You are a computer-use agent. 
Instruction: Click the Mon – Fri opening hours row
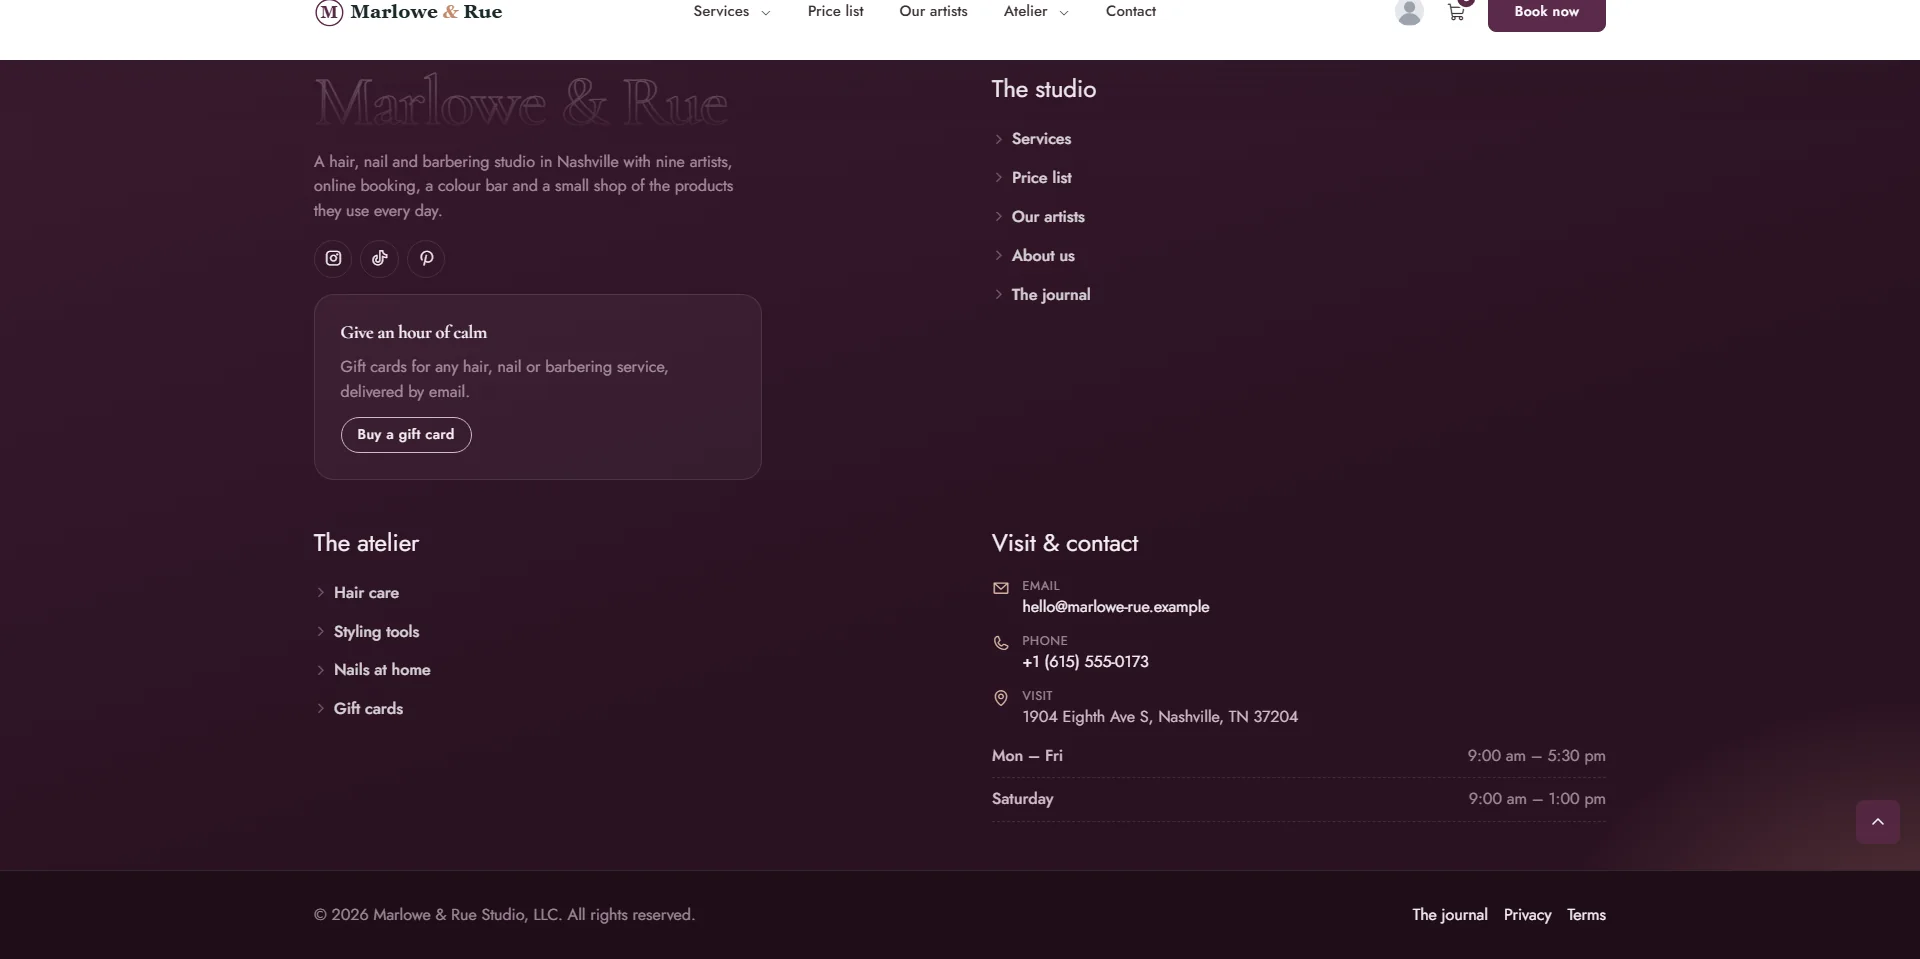tap(1299, 756)
